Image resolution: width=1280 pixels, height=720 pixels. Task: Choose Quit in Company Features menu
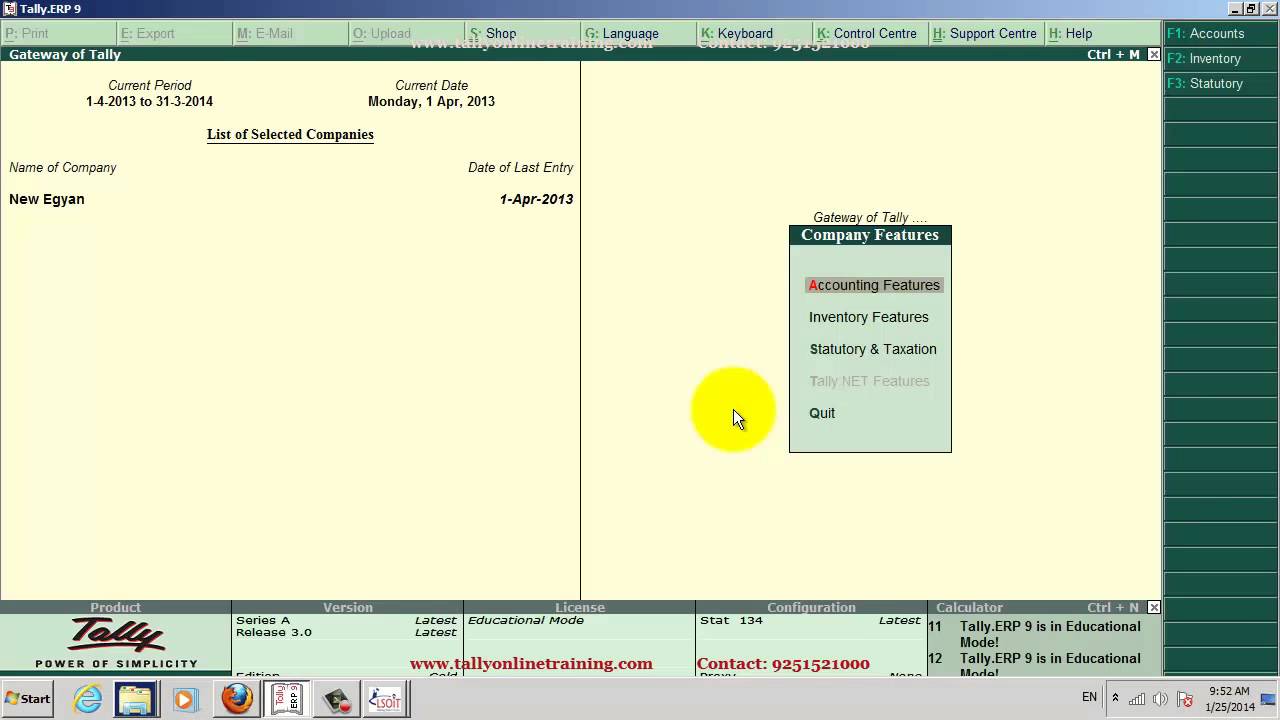(x=822, y=413)
